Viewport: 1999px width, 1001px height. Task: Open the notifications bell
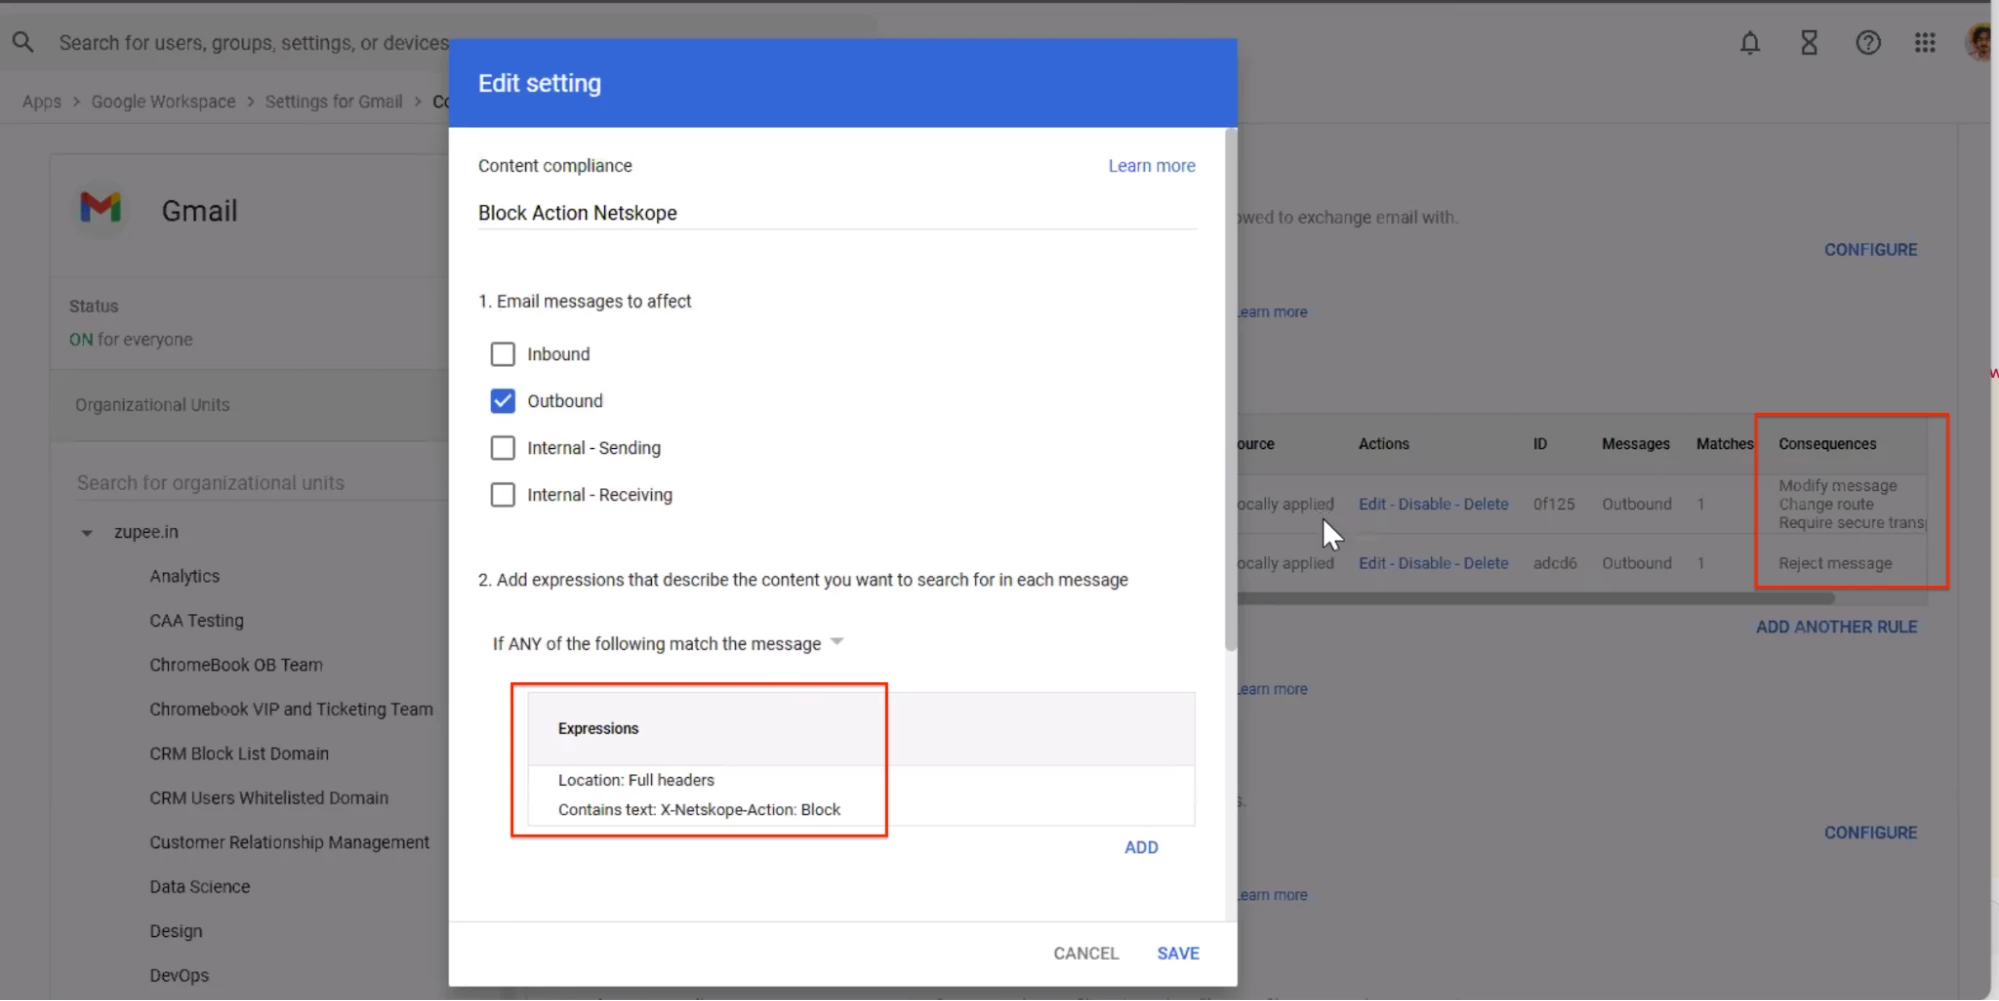[1749, 43]
